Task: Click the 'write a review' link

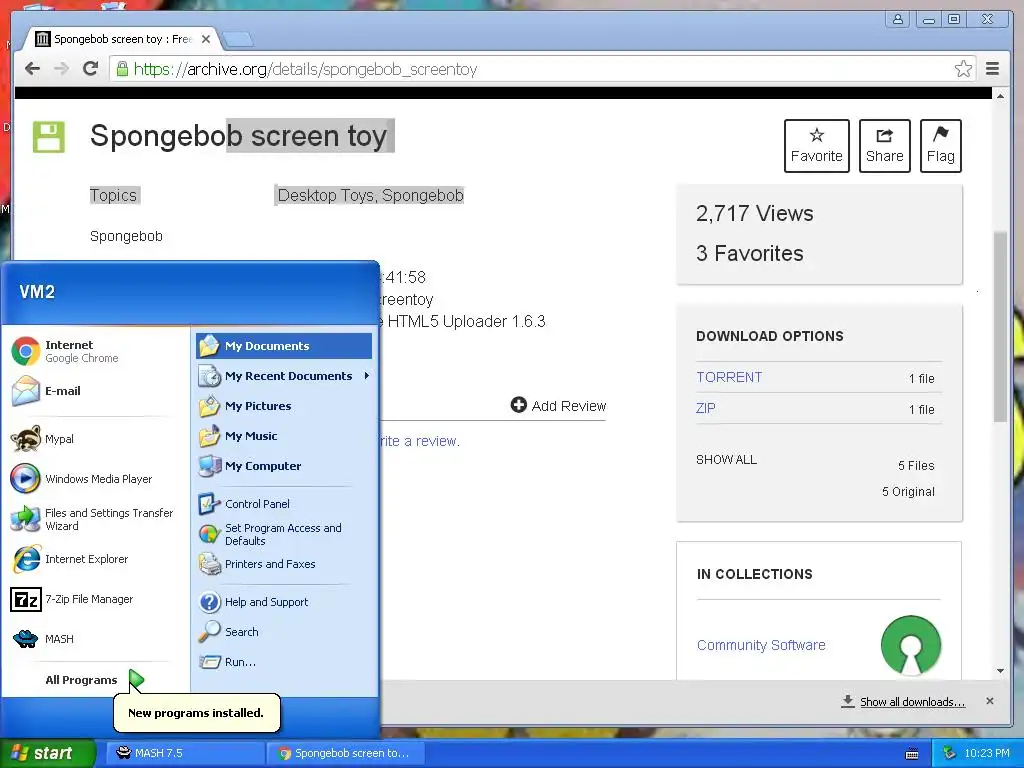Action: coord(419,441)
